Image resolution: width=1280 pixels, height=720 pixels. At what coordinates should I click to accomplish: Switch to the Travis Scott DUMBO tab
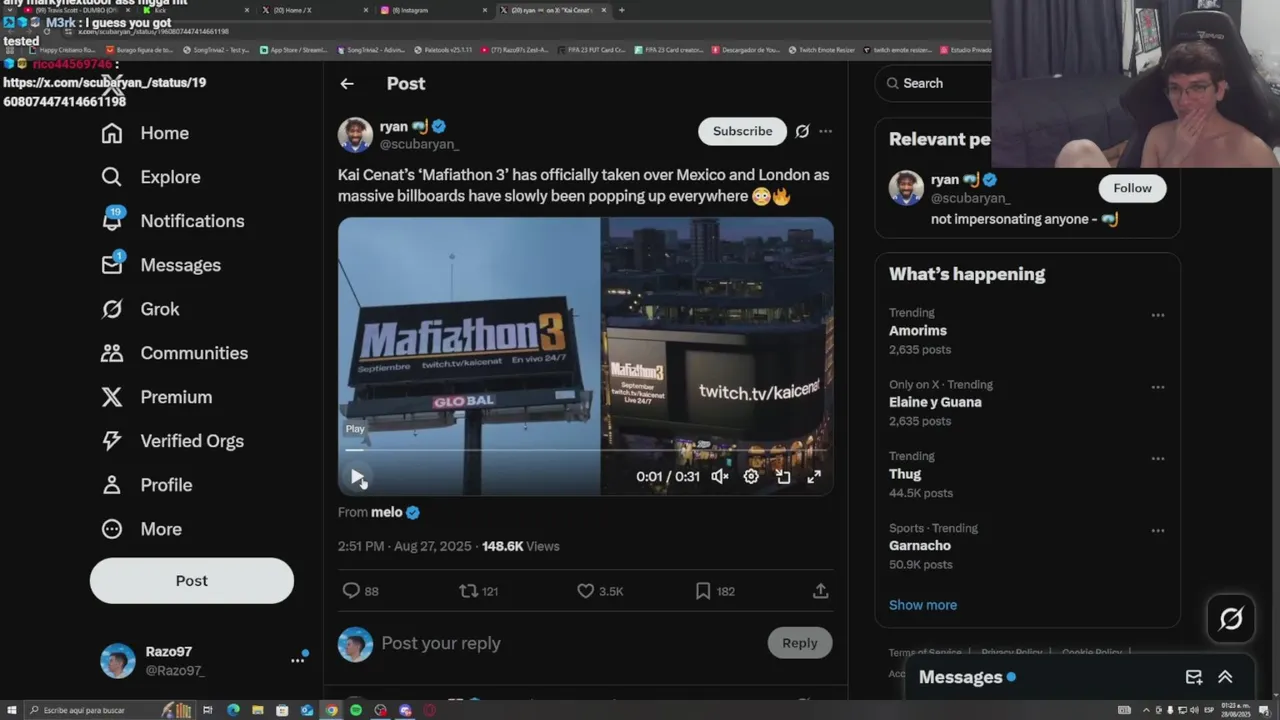coord(75,10)
